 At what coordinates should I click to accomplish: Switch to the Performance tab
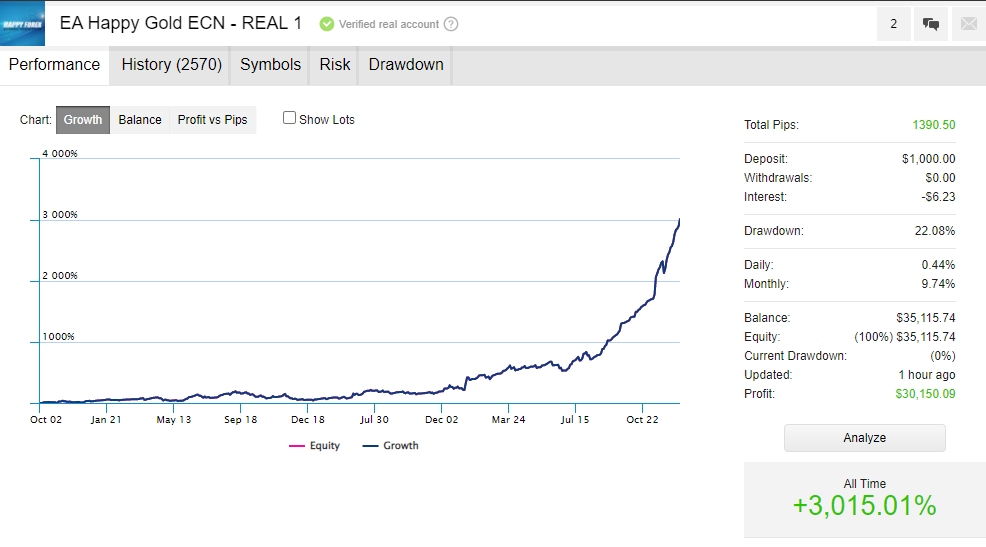tap(54, 65)
